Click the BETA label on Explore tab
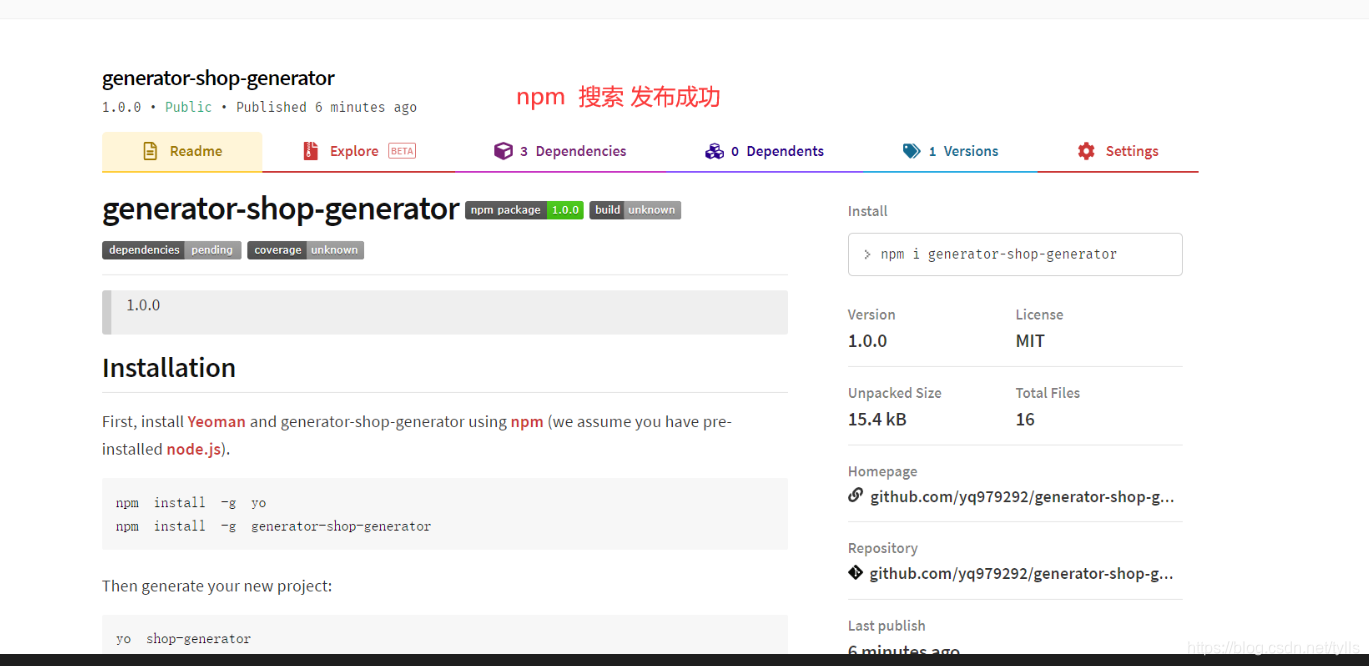The image size is (1369, 666). [x=402, y=151]
